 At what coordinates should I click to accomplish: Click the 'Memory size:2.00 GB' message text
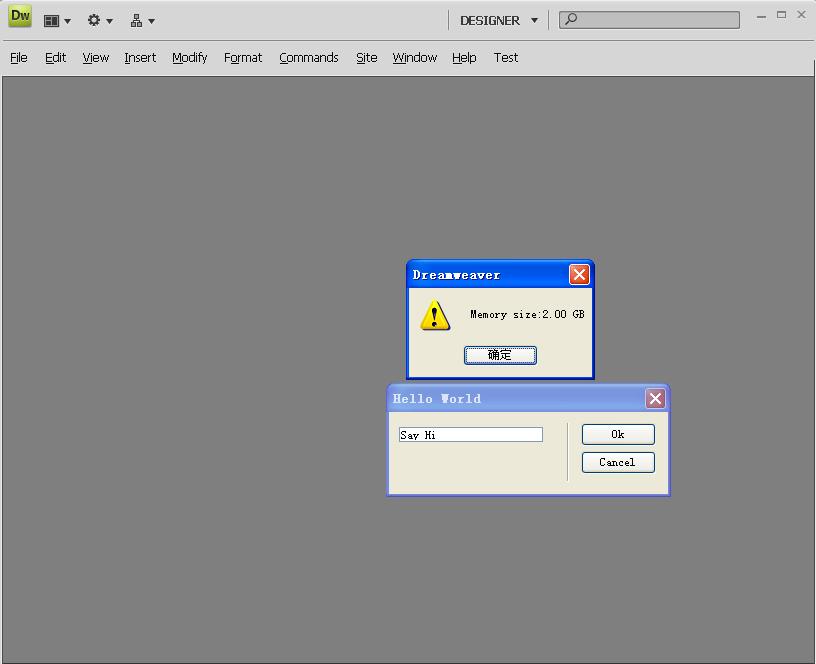pos(527,314)
